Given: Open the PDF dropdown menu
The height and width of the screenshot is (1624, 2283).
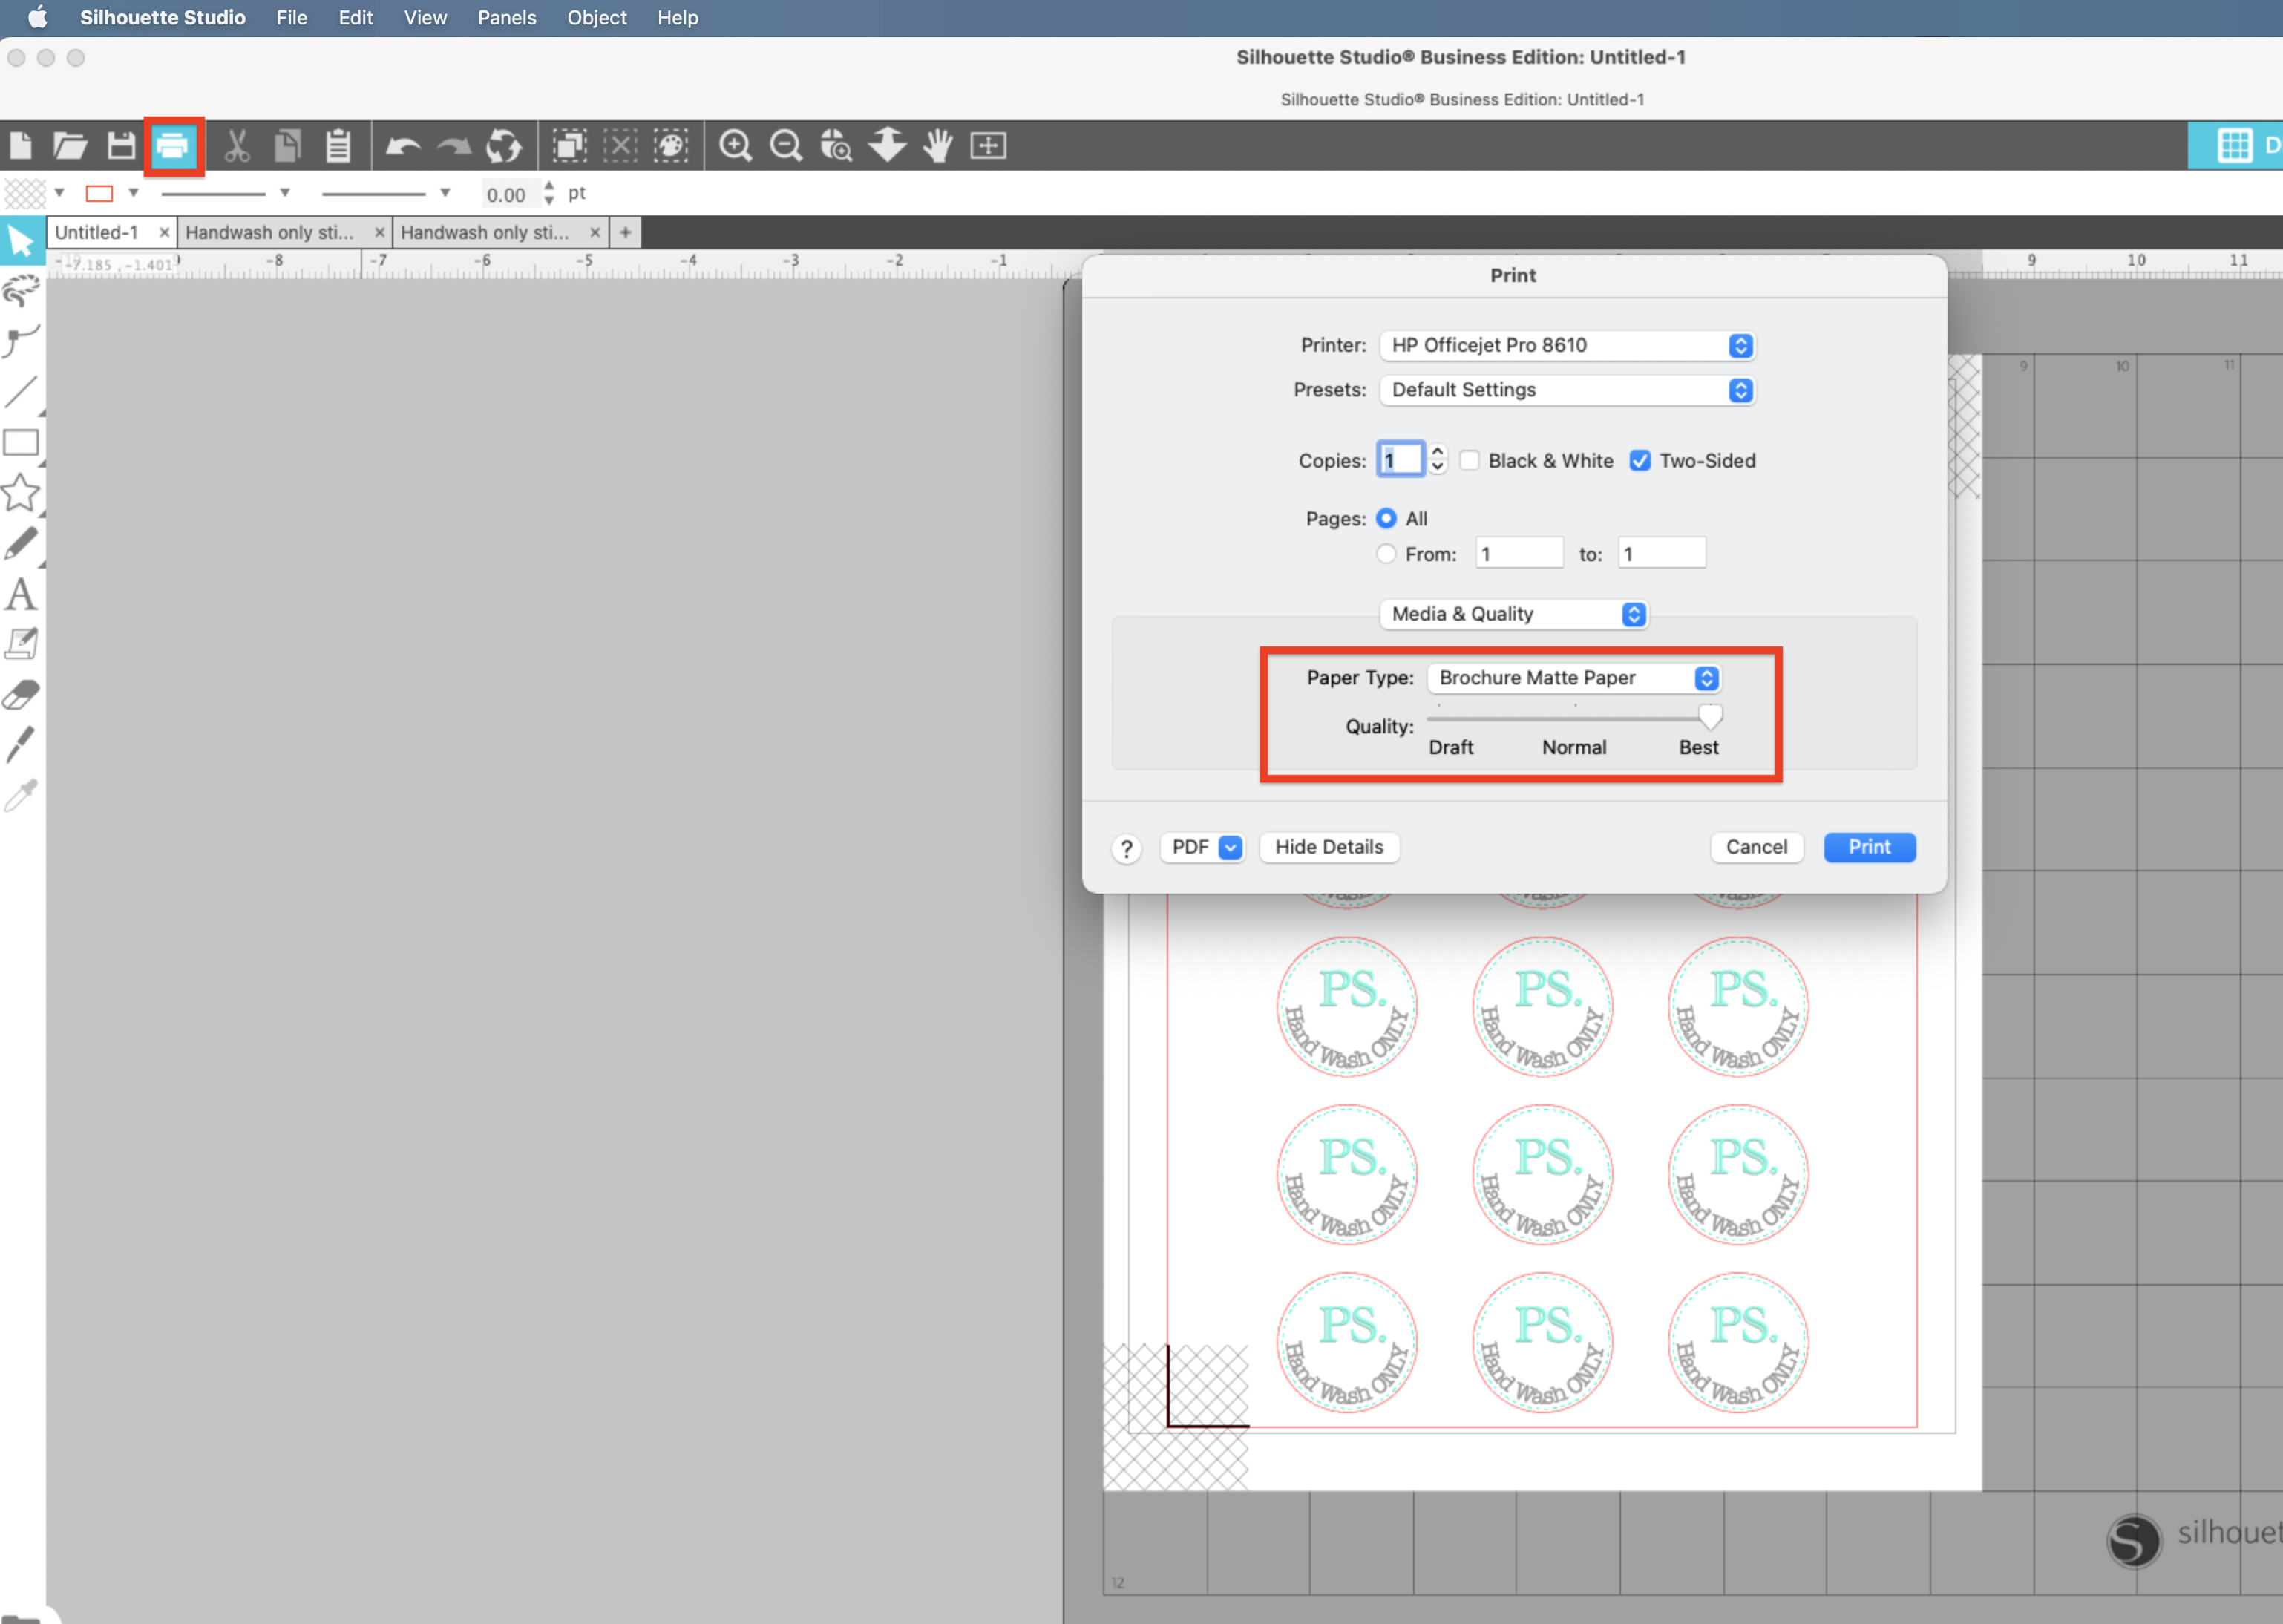Looking at the screenshot, I should click(x=1203, y=847).
